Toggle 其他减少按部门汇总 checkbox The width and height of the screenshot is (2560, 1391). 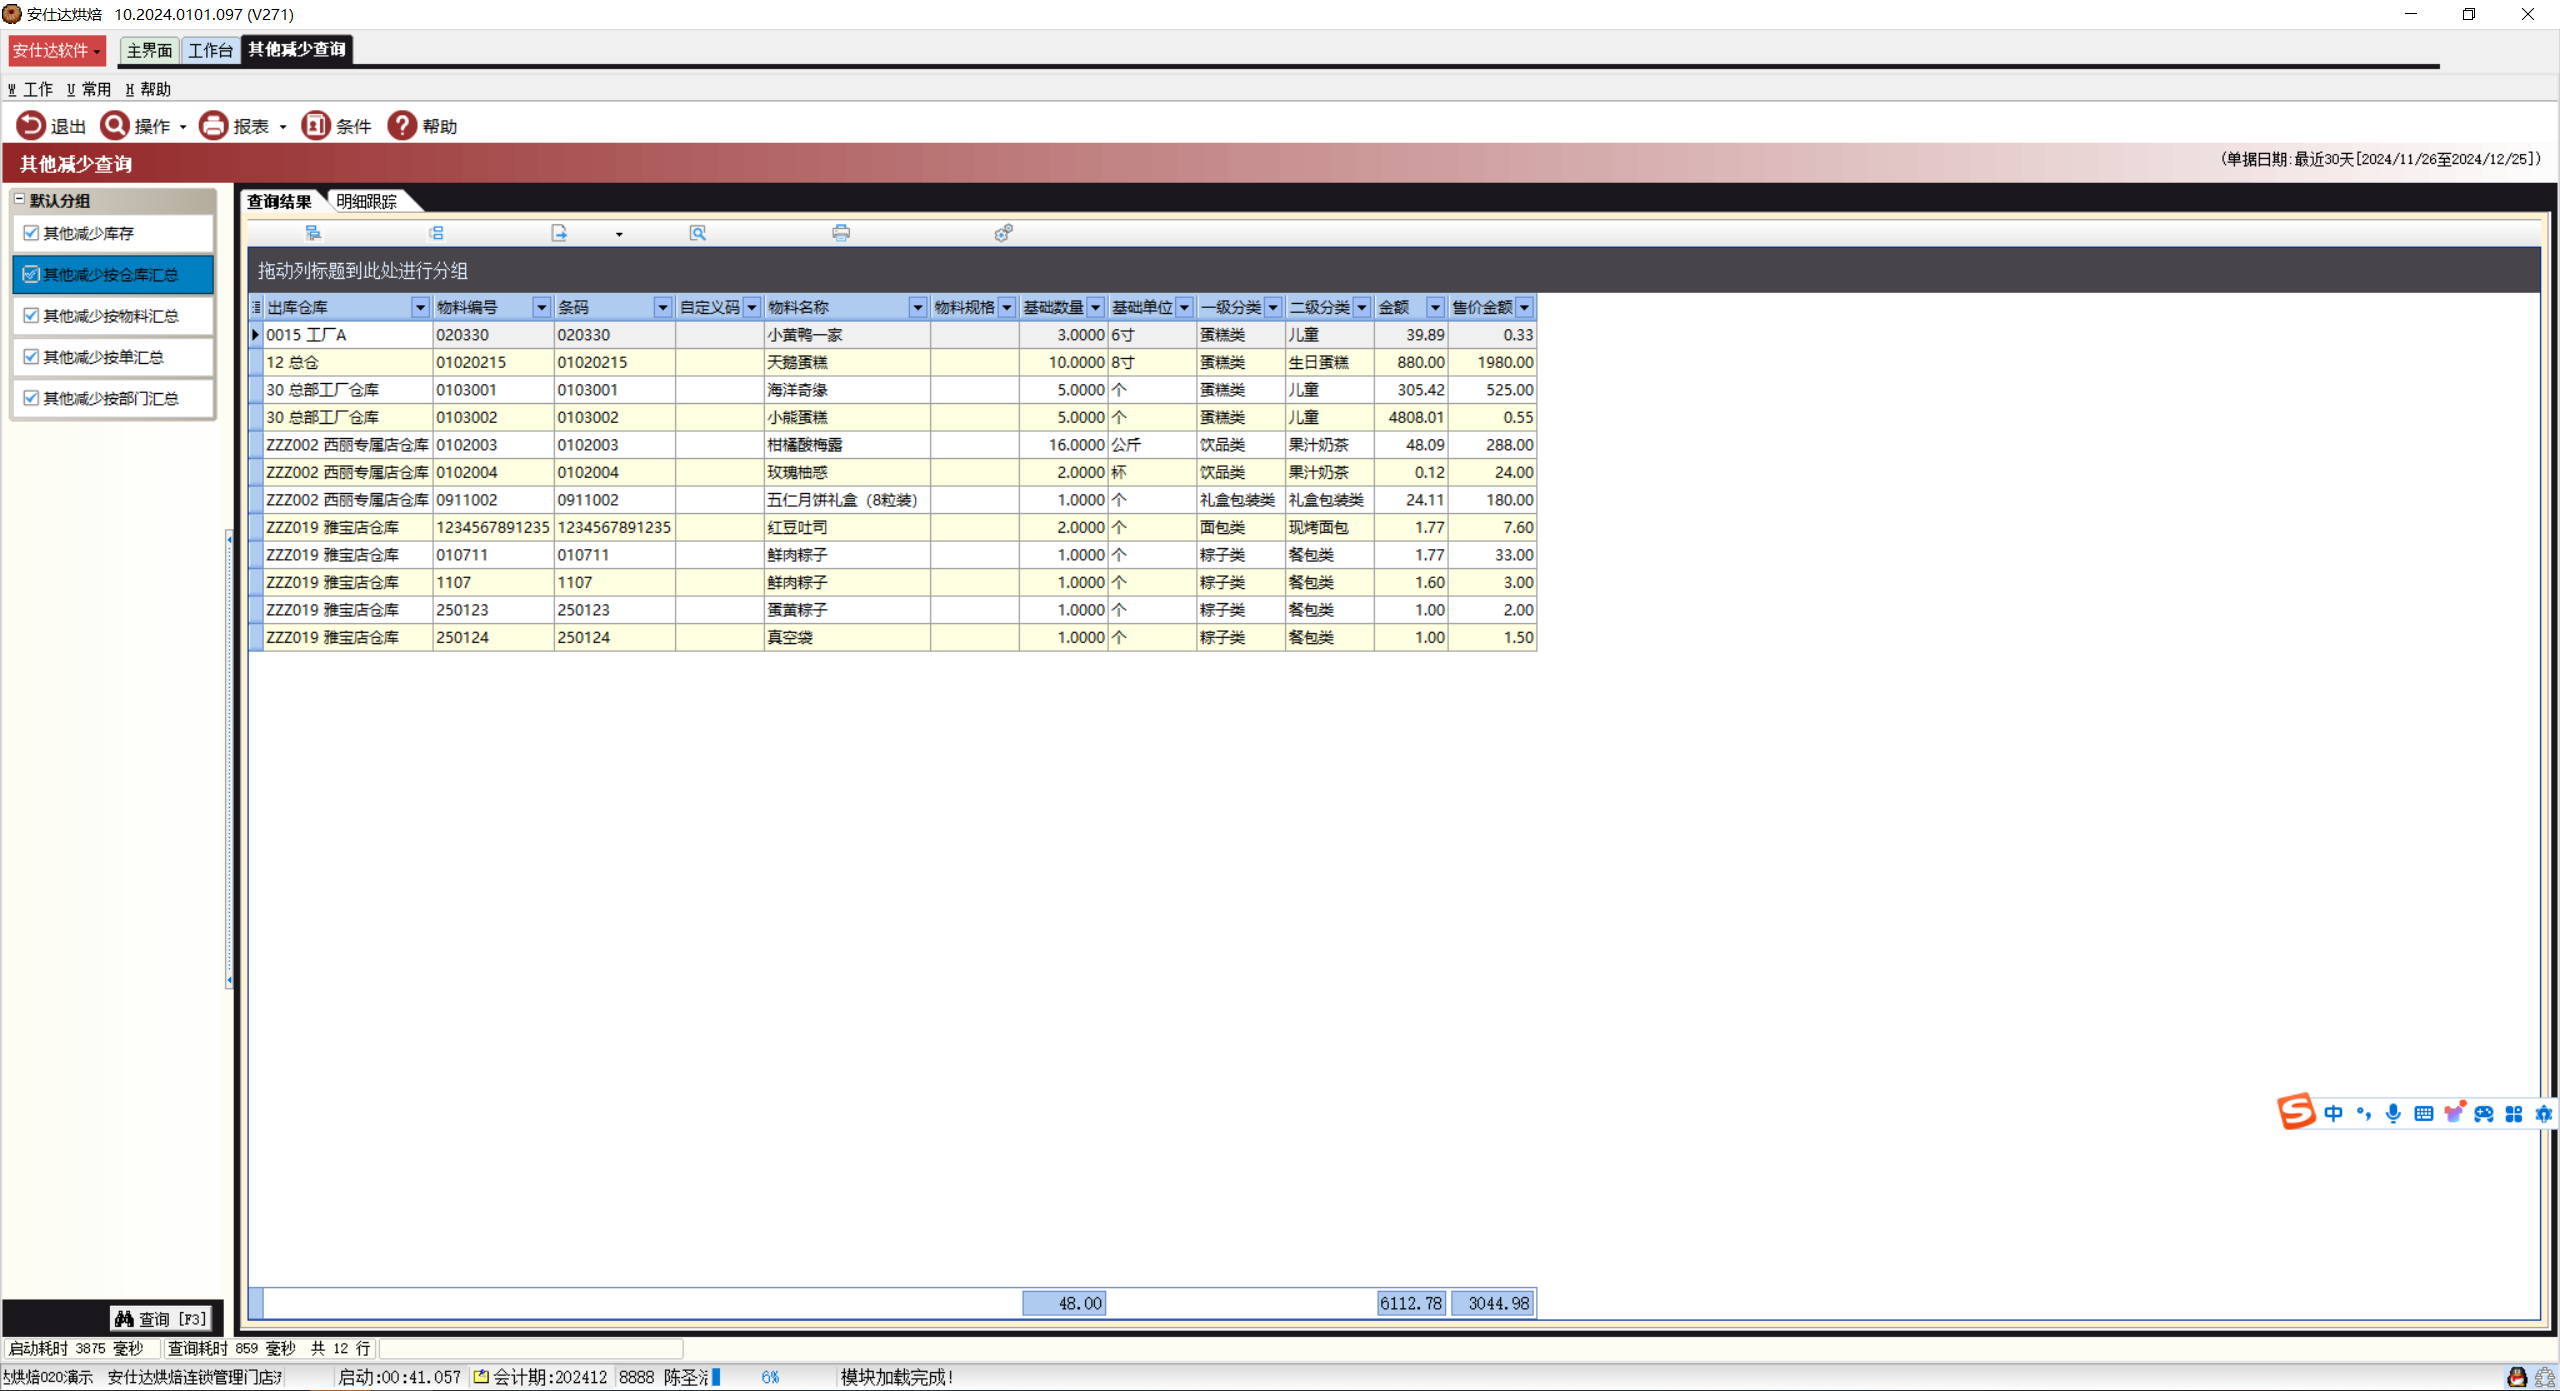click(x=31, y=398)
